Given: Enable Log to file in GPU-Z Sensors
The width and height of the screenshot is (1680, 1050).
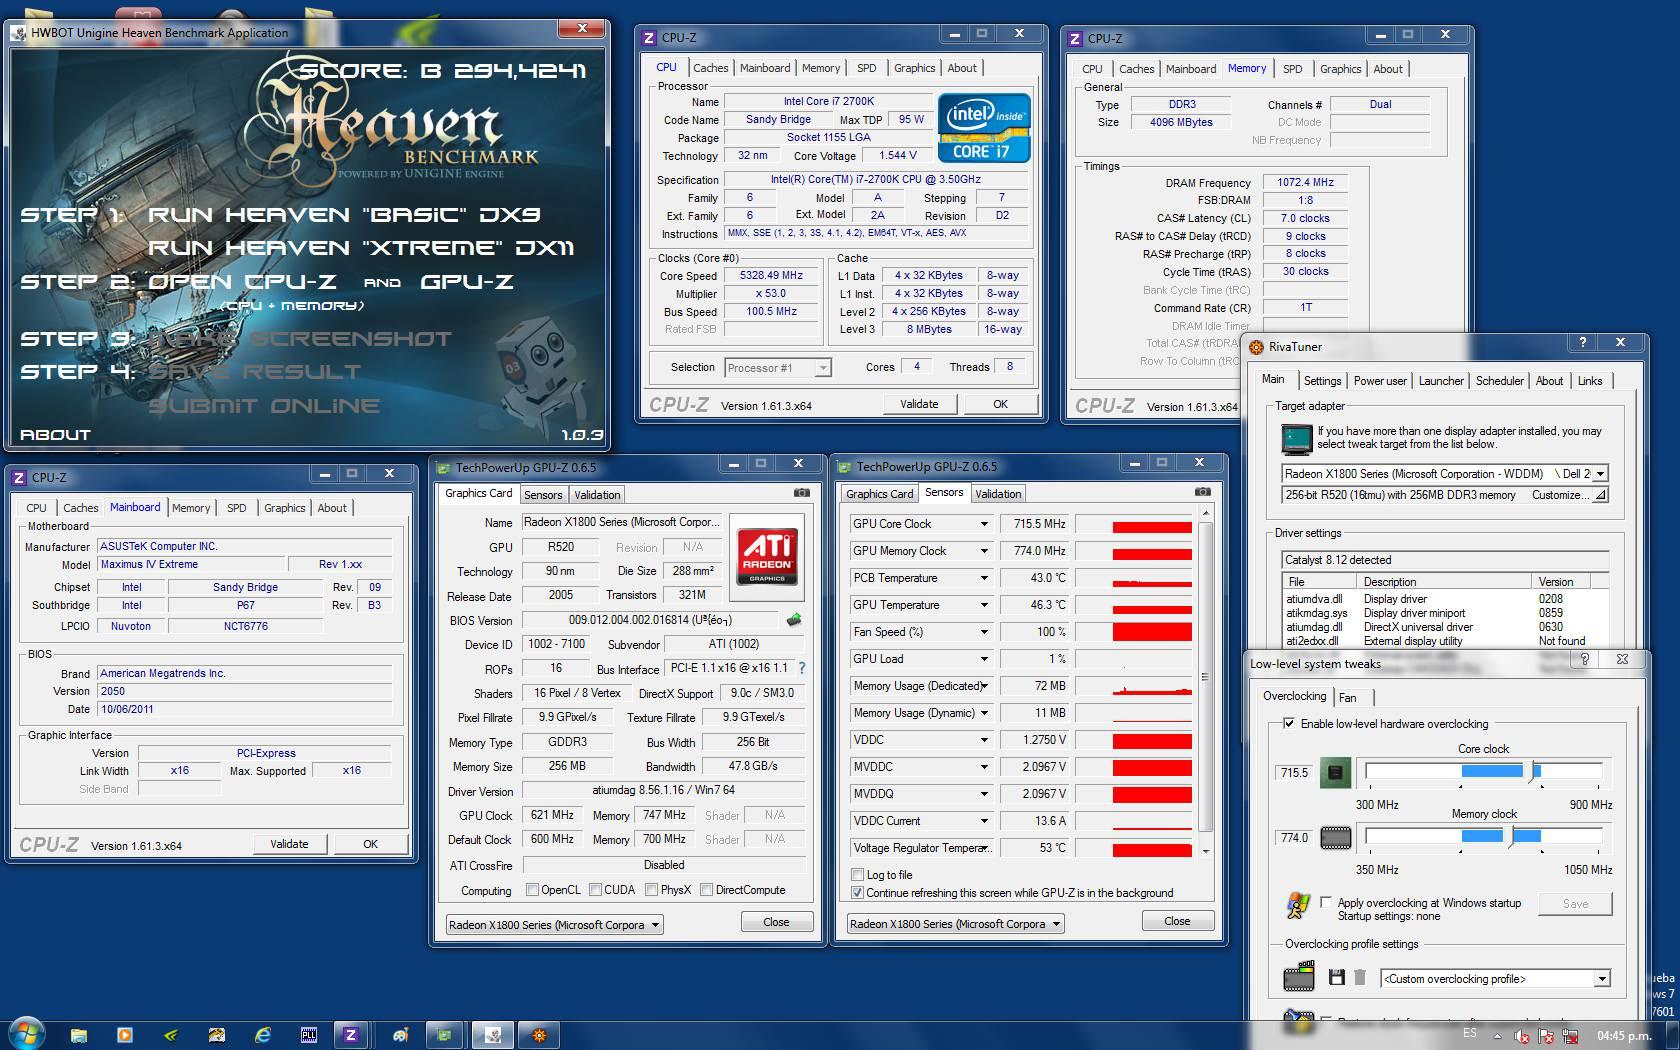Looking at the screenshot, I should click(x=857, y=874).
